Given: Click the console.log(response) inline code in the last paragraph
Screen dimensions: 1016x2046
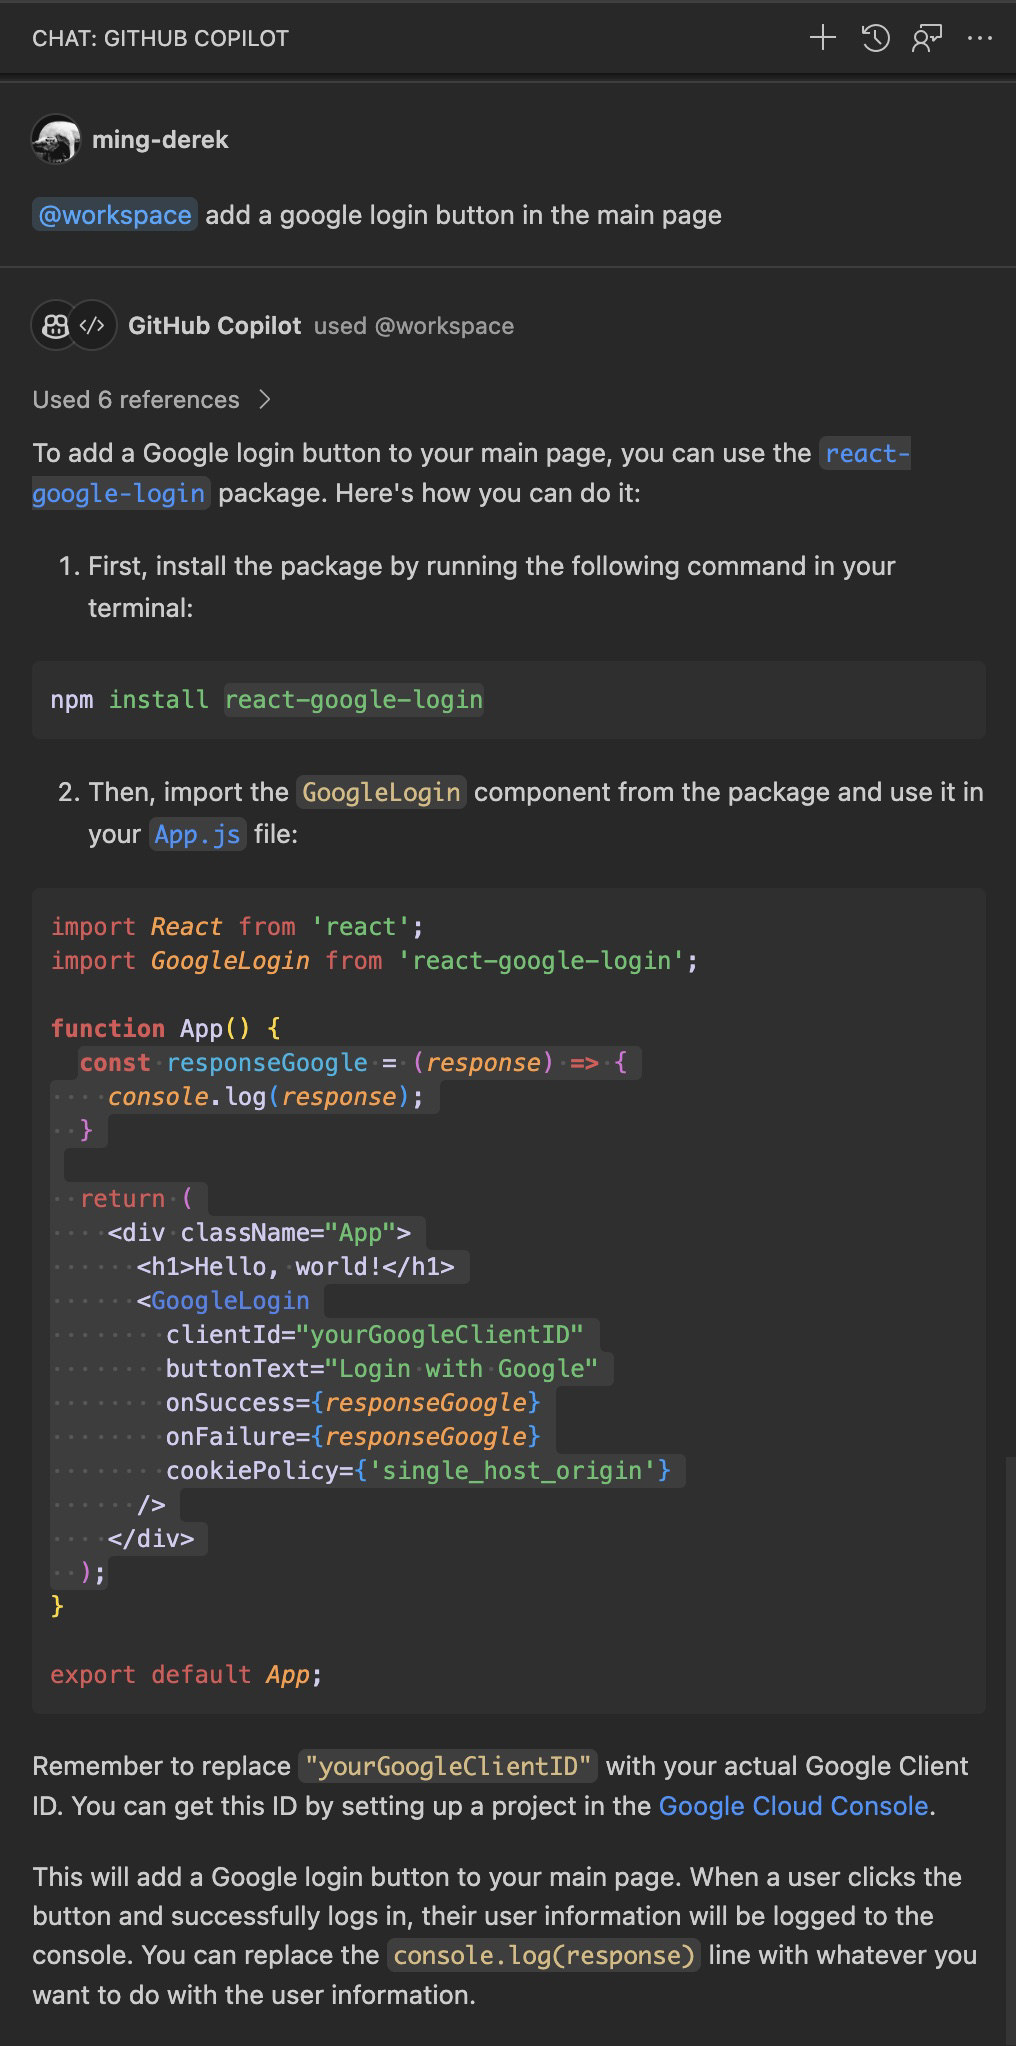Looking at the screenshot, I should click(543, 1955).
